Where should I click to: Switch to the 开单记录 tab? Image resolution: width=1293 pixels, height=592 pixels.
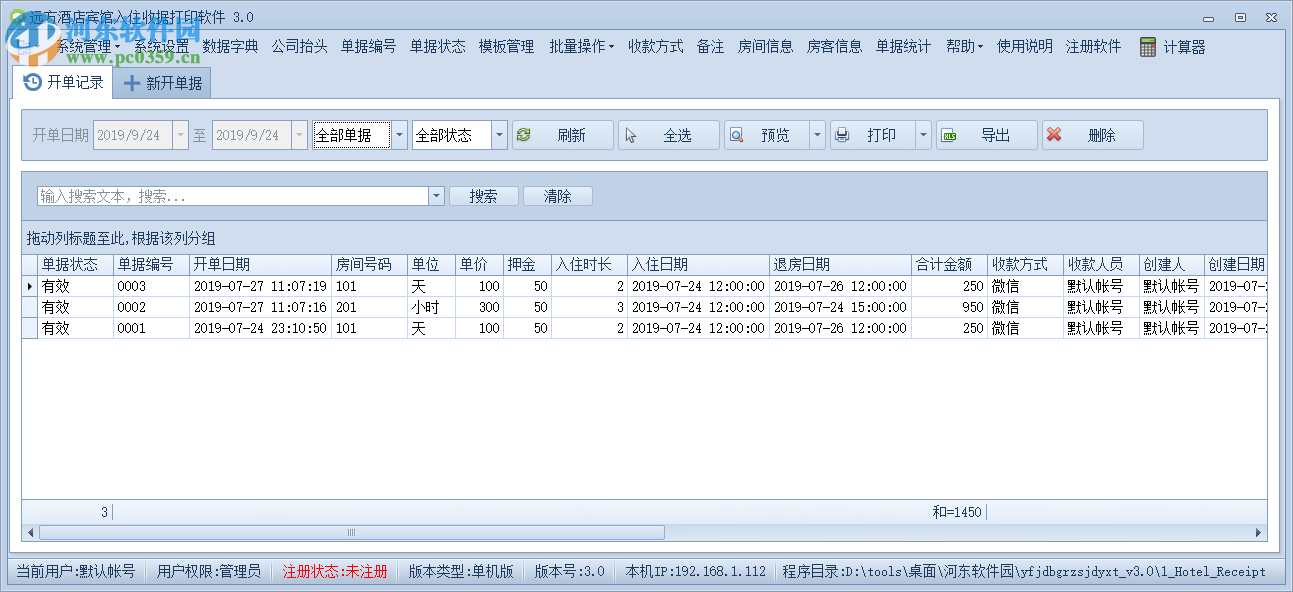tap(62, 82)
